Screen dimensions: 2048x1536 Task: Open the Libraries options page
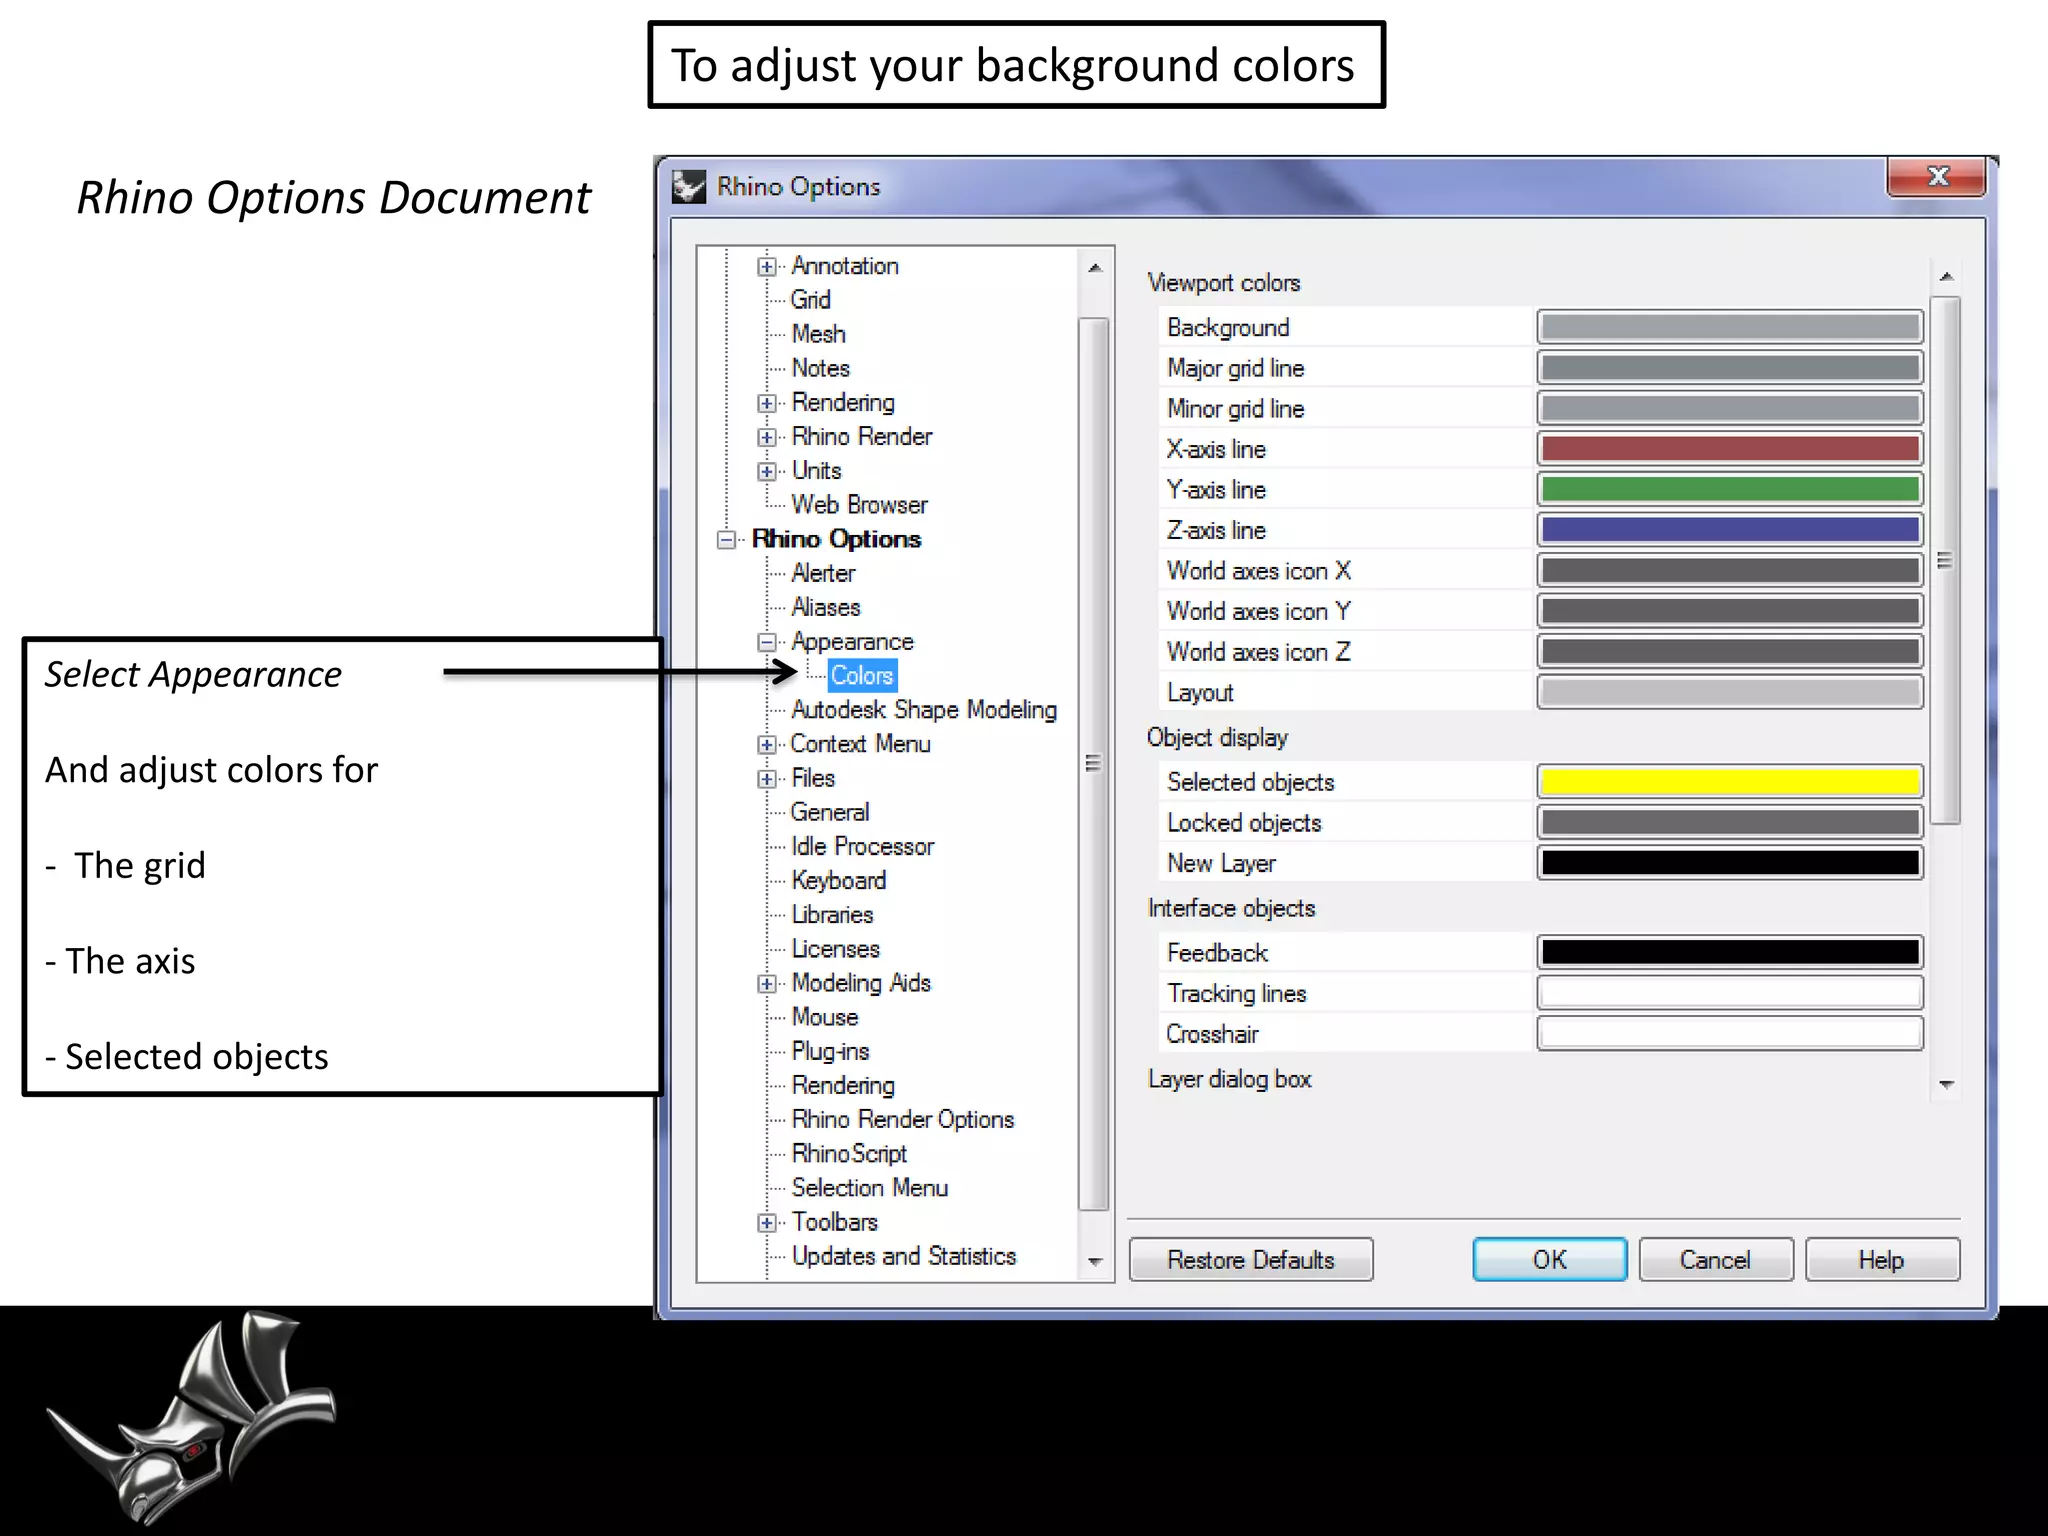[x=832, y=915]
